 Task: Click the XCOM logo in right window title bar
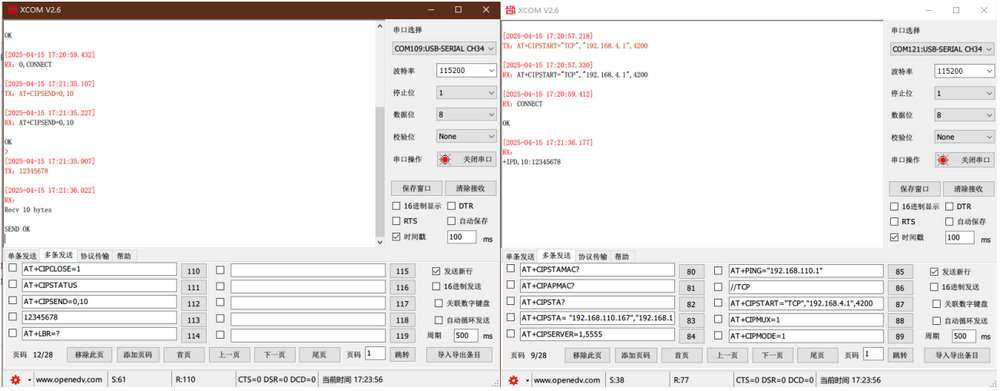click(x=510, y=10)
